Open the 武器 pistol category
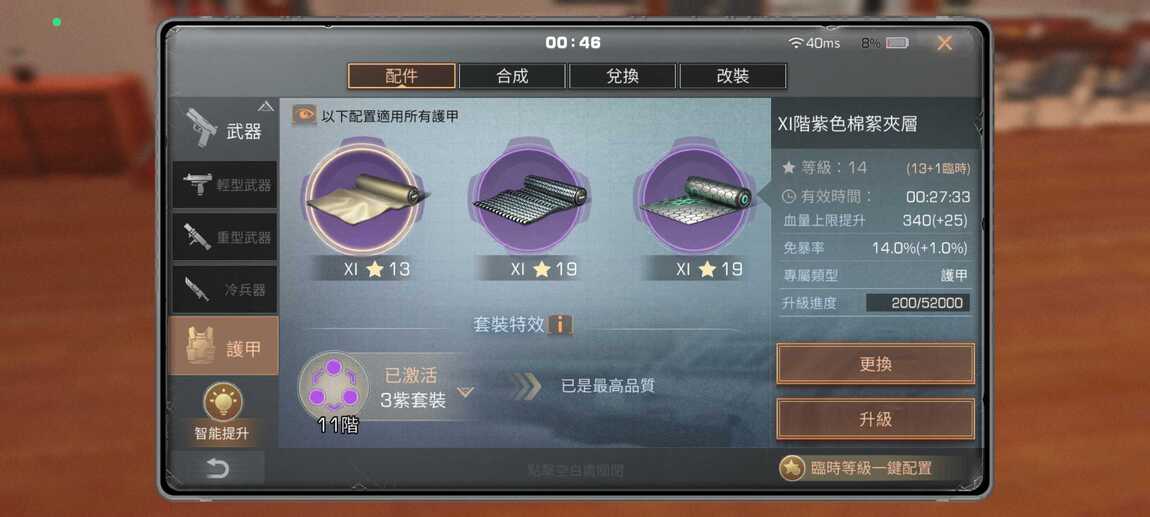The width and height of the screenshot is (1150, 517). click(224, 129)
